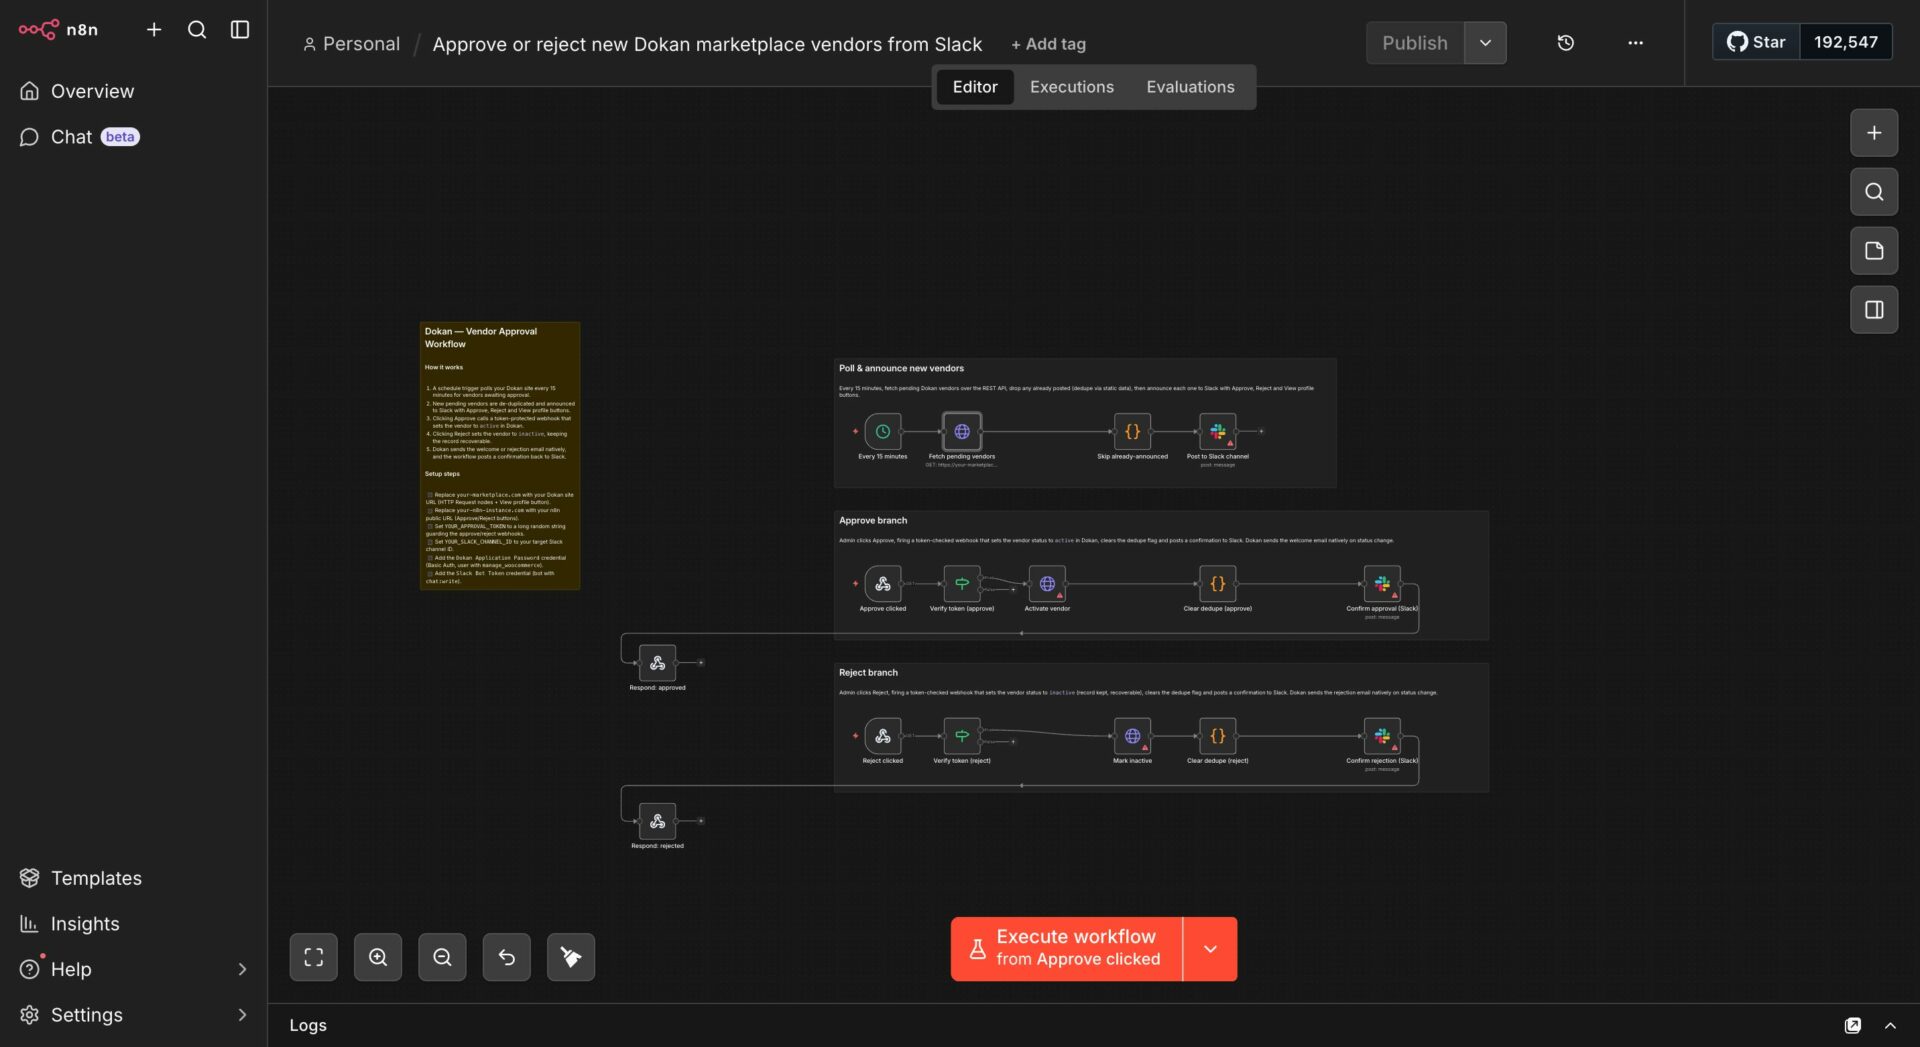This screenshot has height=1047, width=1920.
Task: Add a sticky note to canvas
Action: (1874, 251)
